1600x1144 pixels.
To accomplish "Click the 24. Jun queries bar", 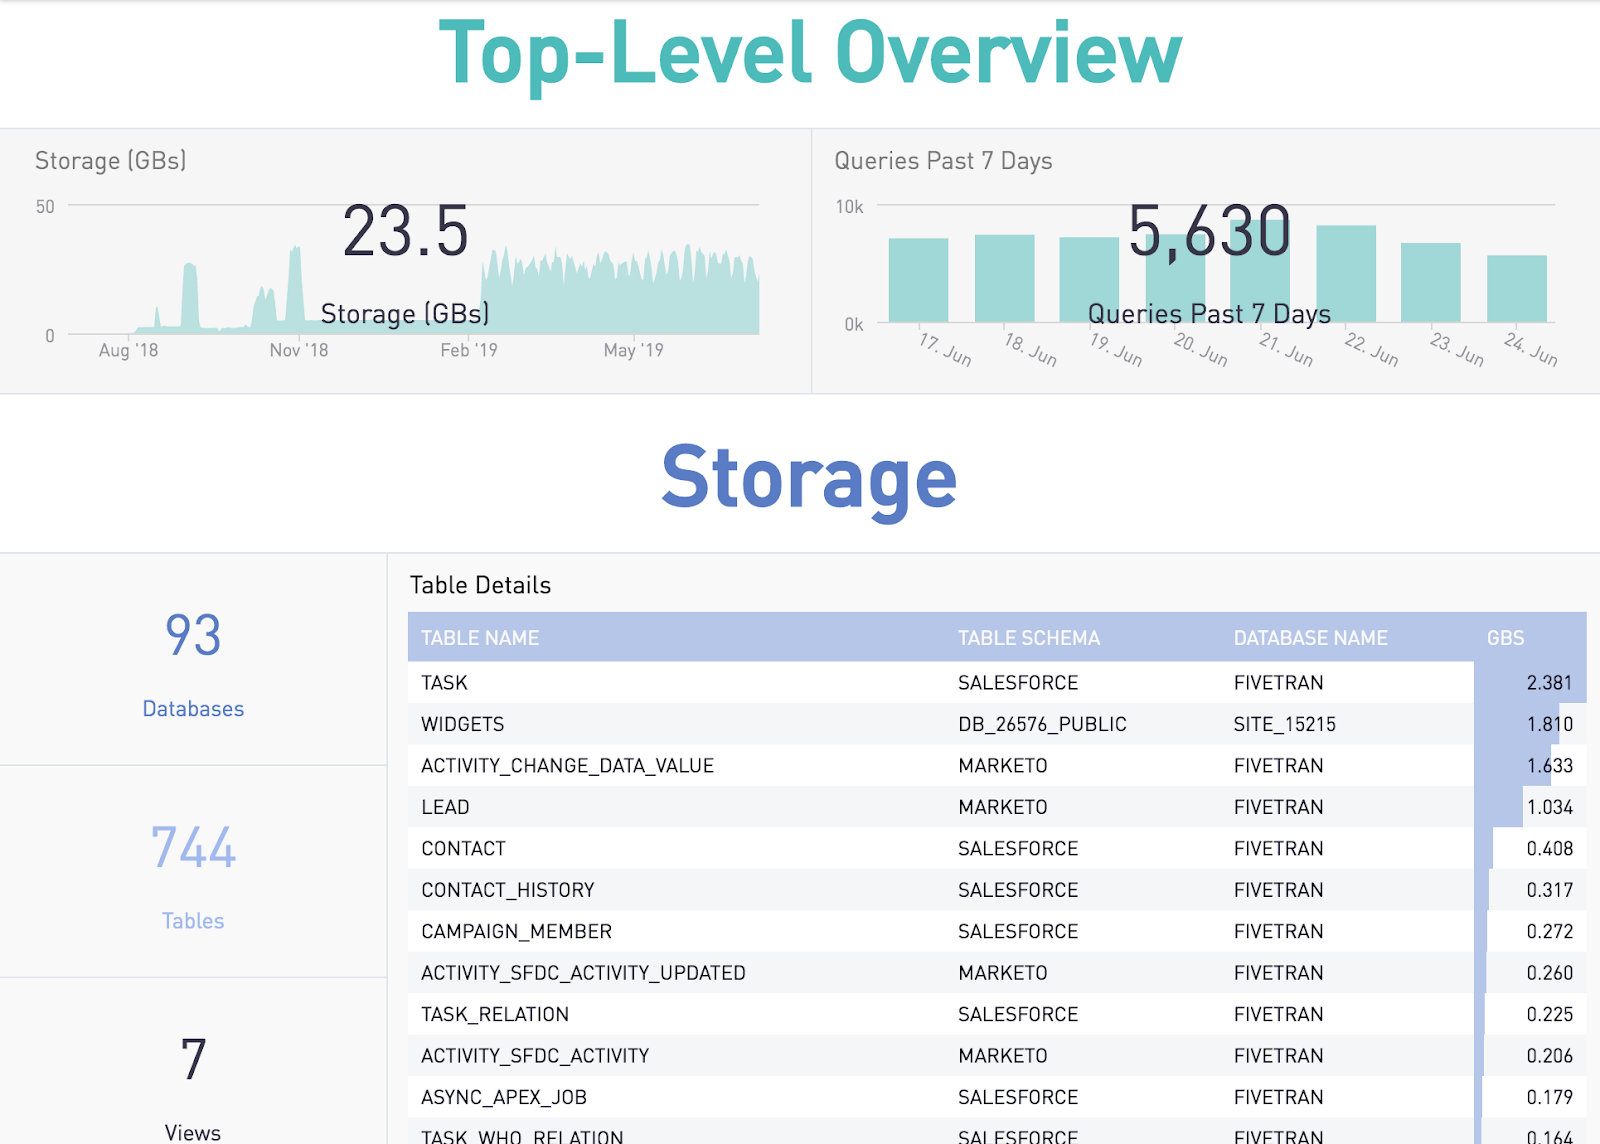I will pyautogui.click(x=1517, y=289).
